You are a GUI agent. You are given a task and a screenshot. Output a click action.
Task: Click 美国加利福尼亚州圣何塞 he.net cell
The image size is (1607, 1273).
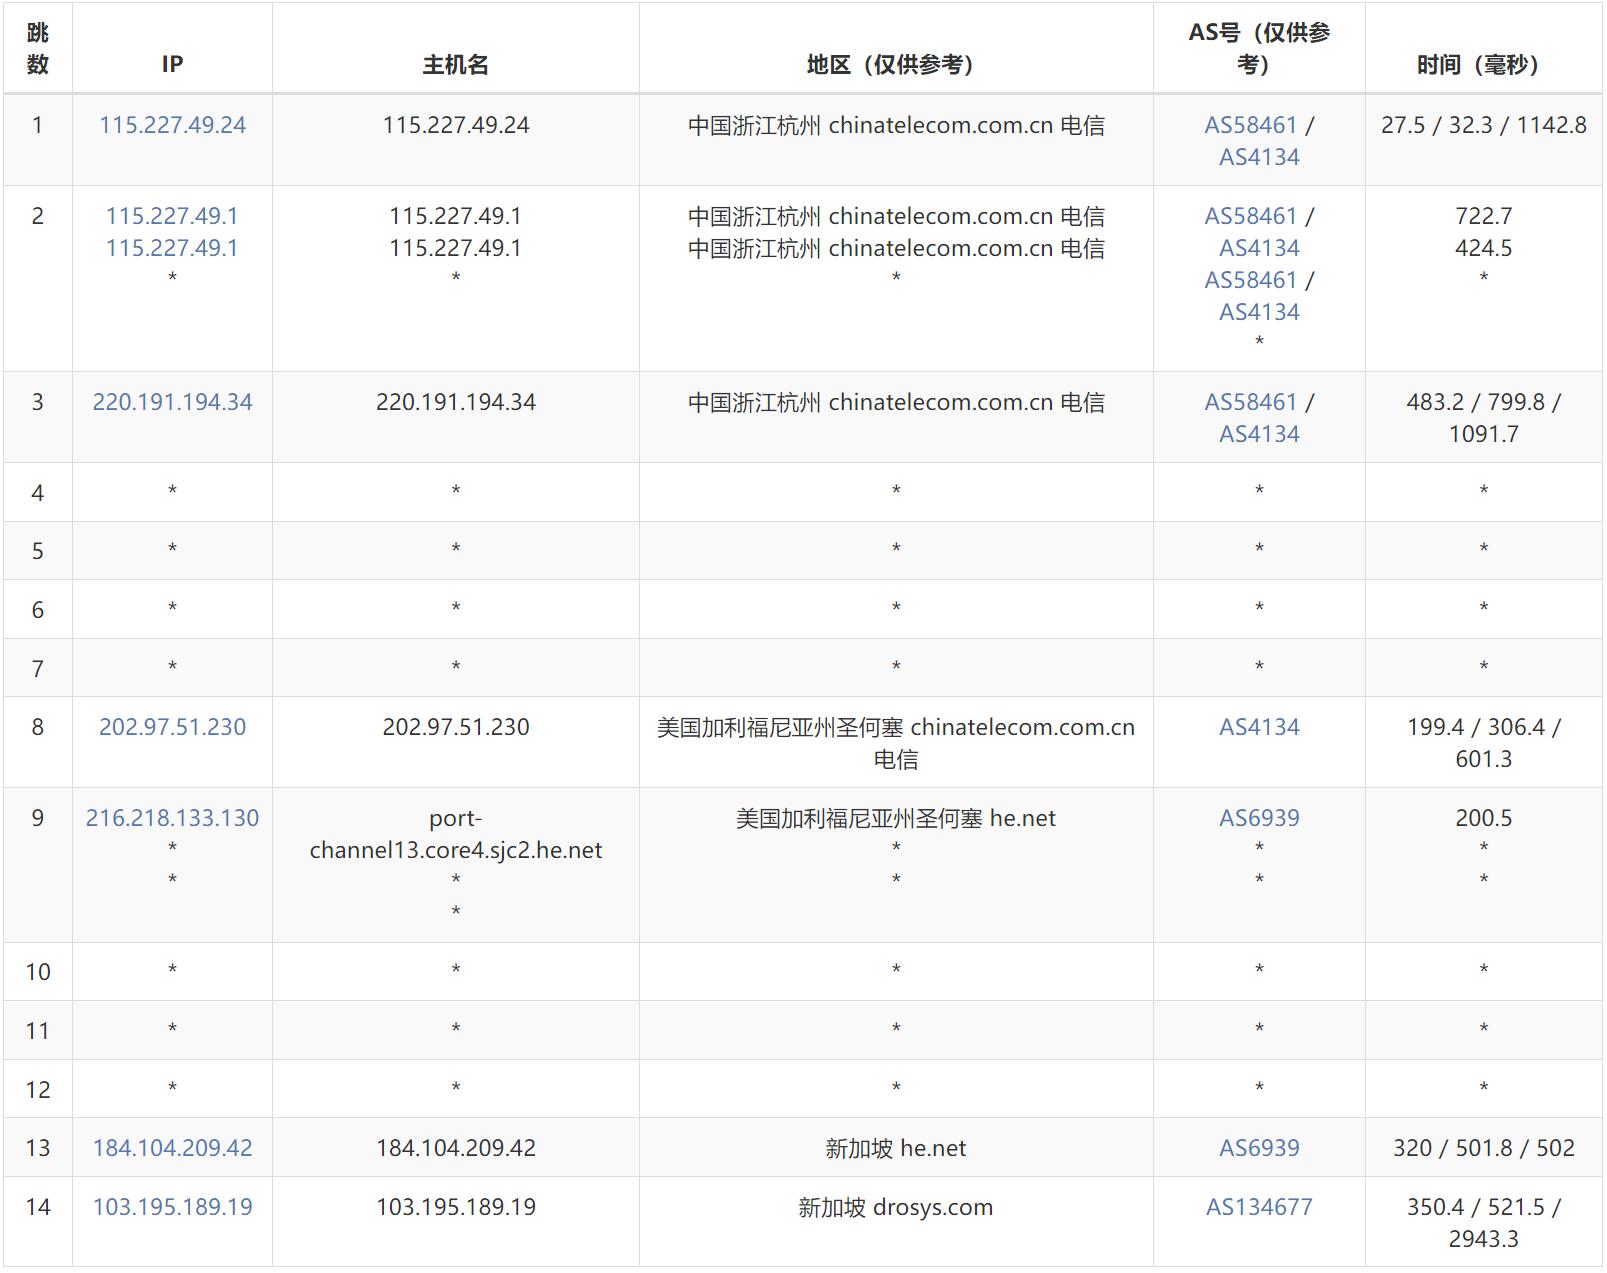coord(896,818)
